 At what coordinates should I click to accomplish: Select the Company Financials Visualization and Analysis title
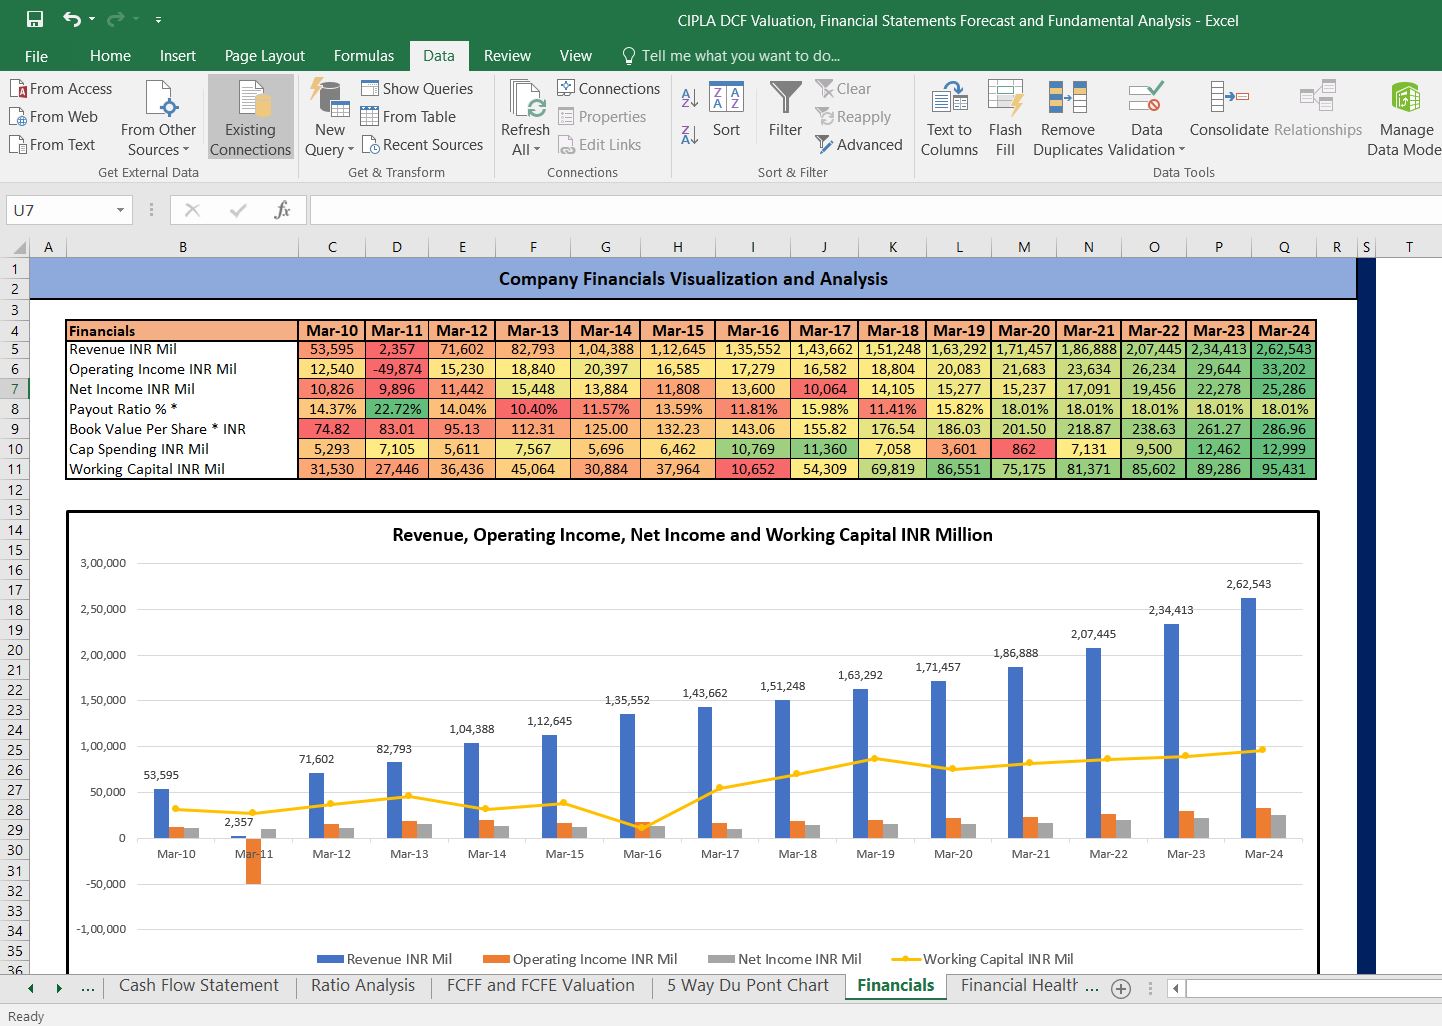693,279
